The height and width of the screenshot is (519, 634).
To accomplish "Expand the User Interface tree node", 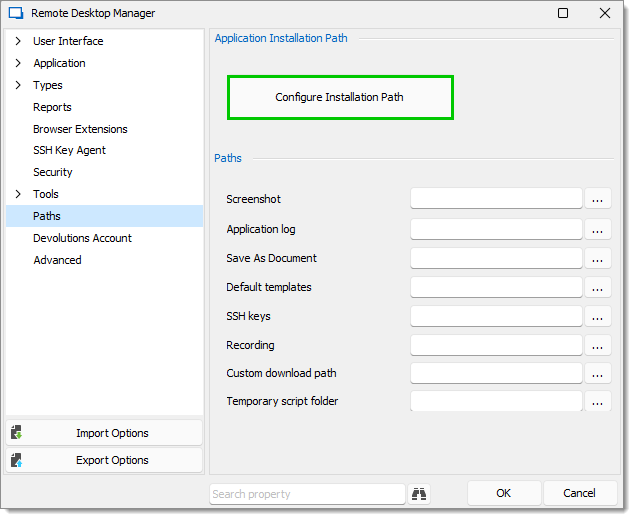I will point(18,41).
